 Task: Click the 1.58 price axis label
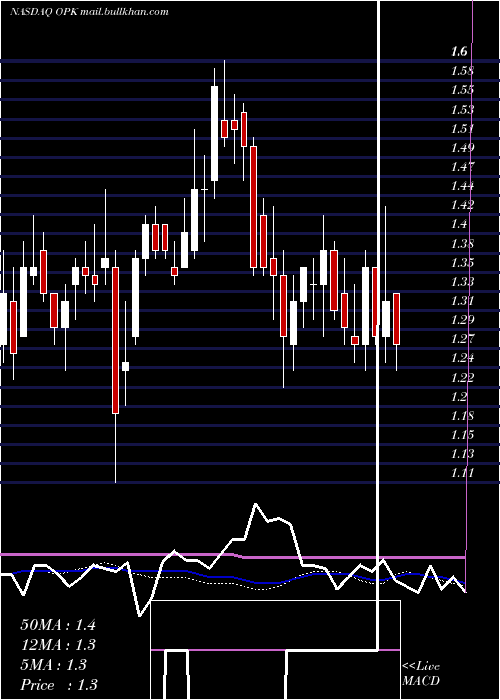click(462, 71)
